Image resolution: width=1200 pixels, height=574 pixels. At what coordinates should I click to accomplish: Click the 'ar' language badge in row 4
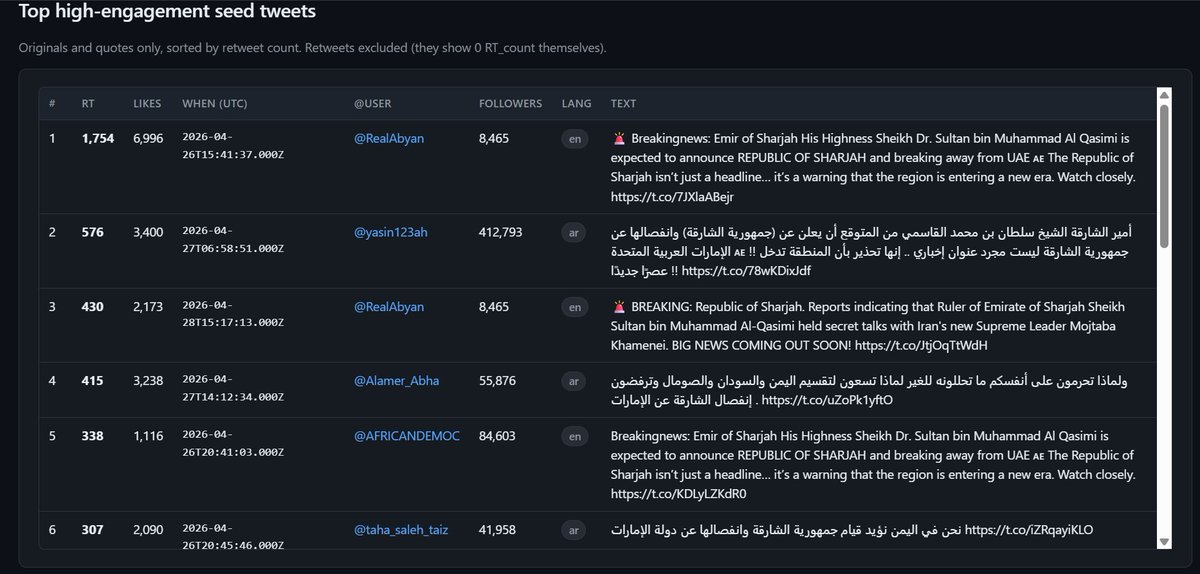click(574, 381)
